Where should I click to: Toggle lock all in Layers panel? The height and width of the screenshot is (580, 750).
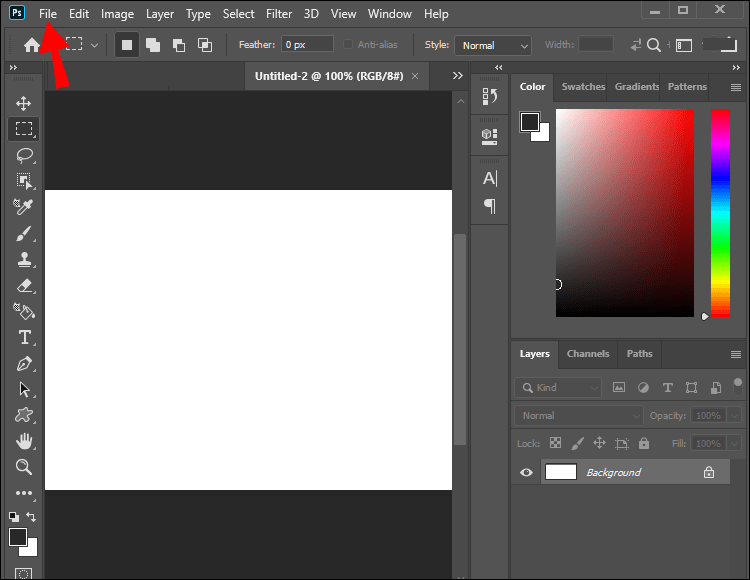pos(644,443)
